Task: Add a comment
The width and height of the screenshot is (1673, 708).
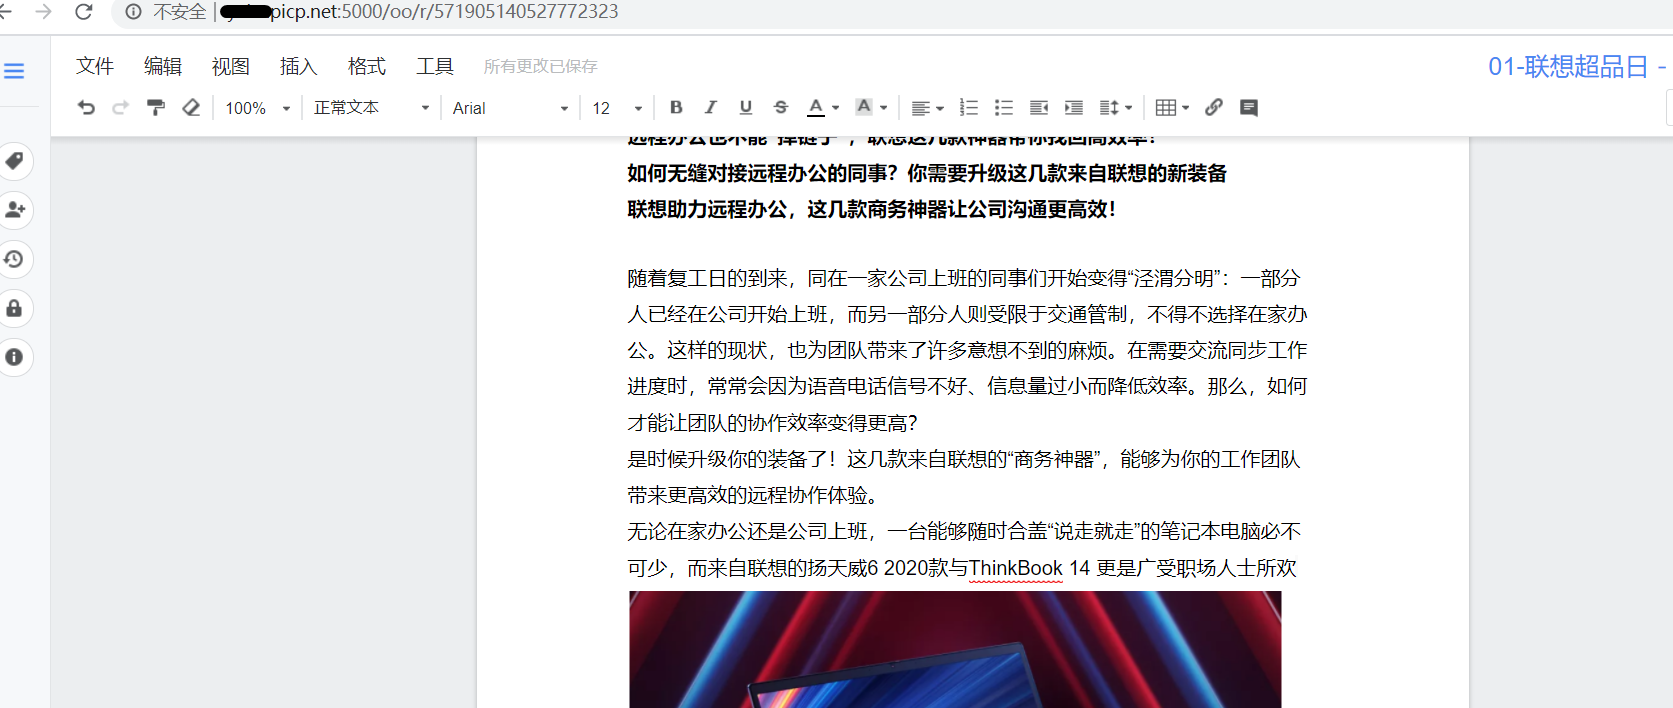Action: tap(1248, 107)
